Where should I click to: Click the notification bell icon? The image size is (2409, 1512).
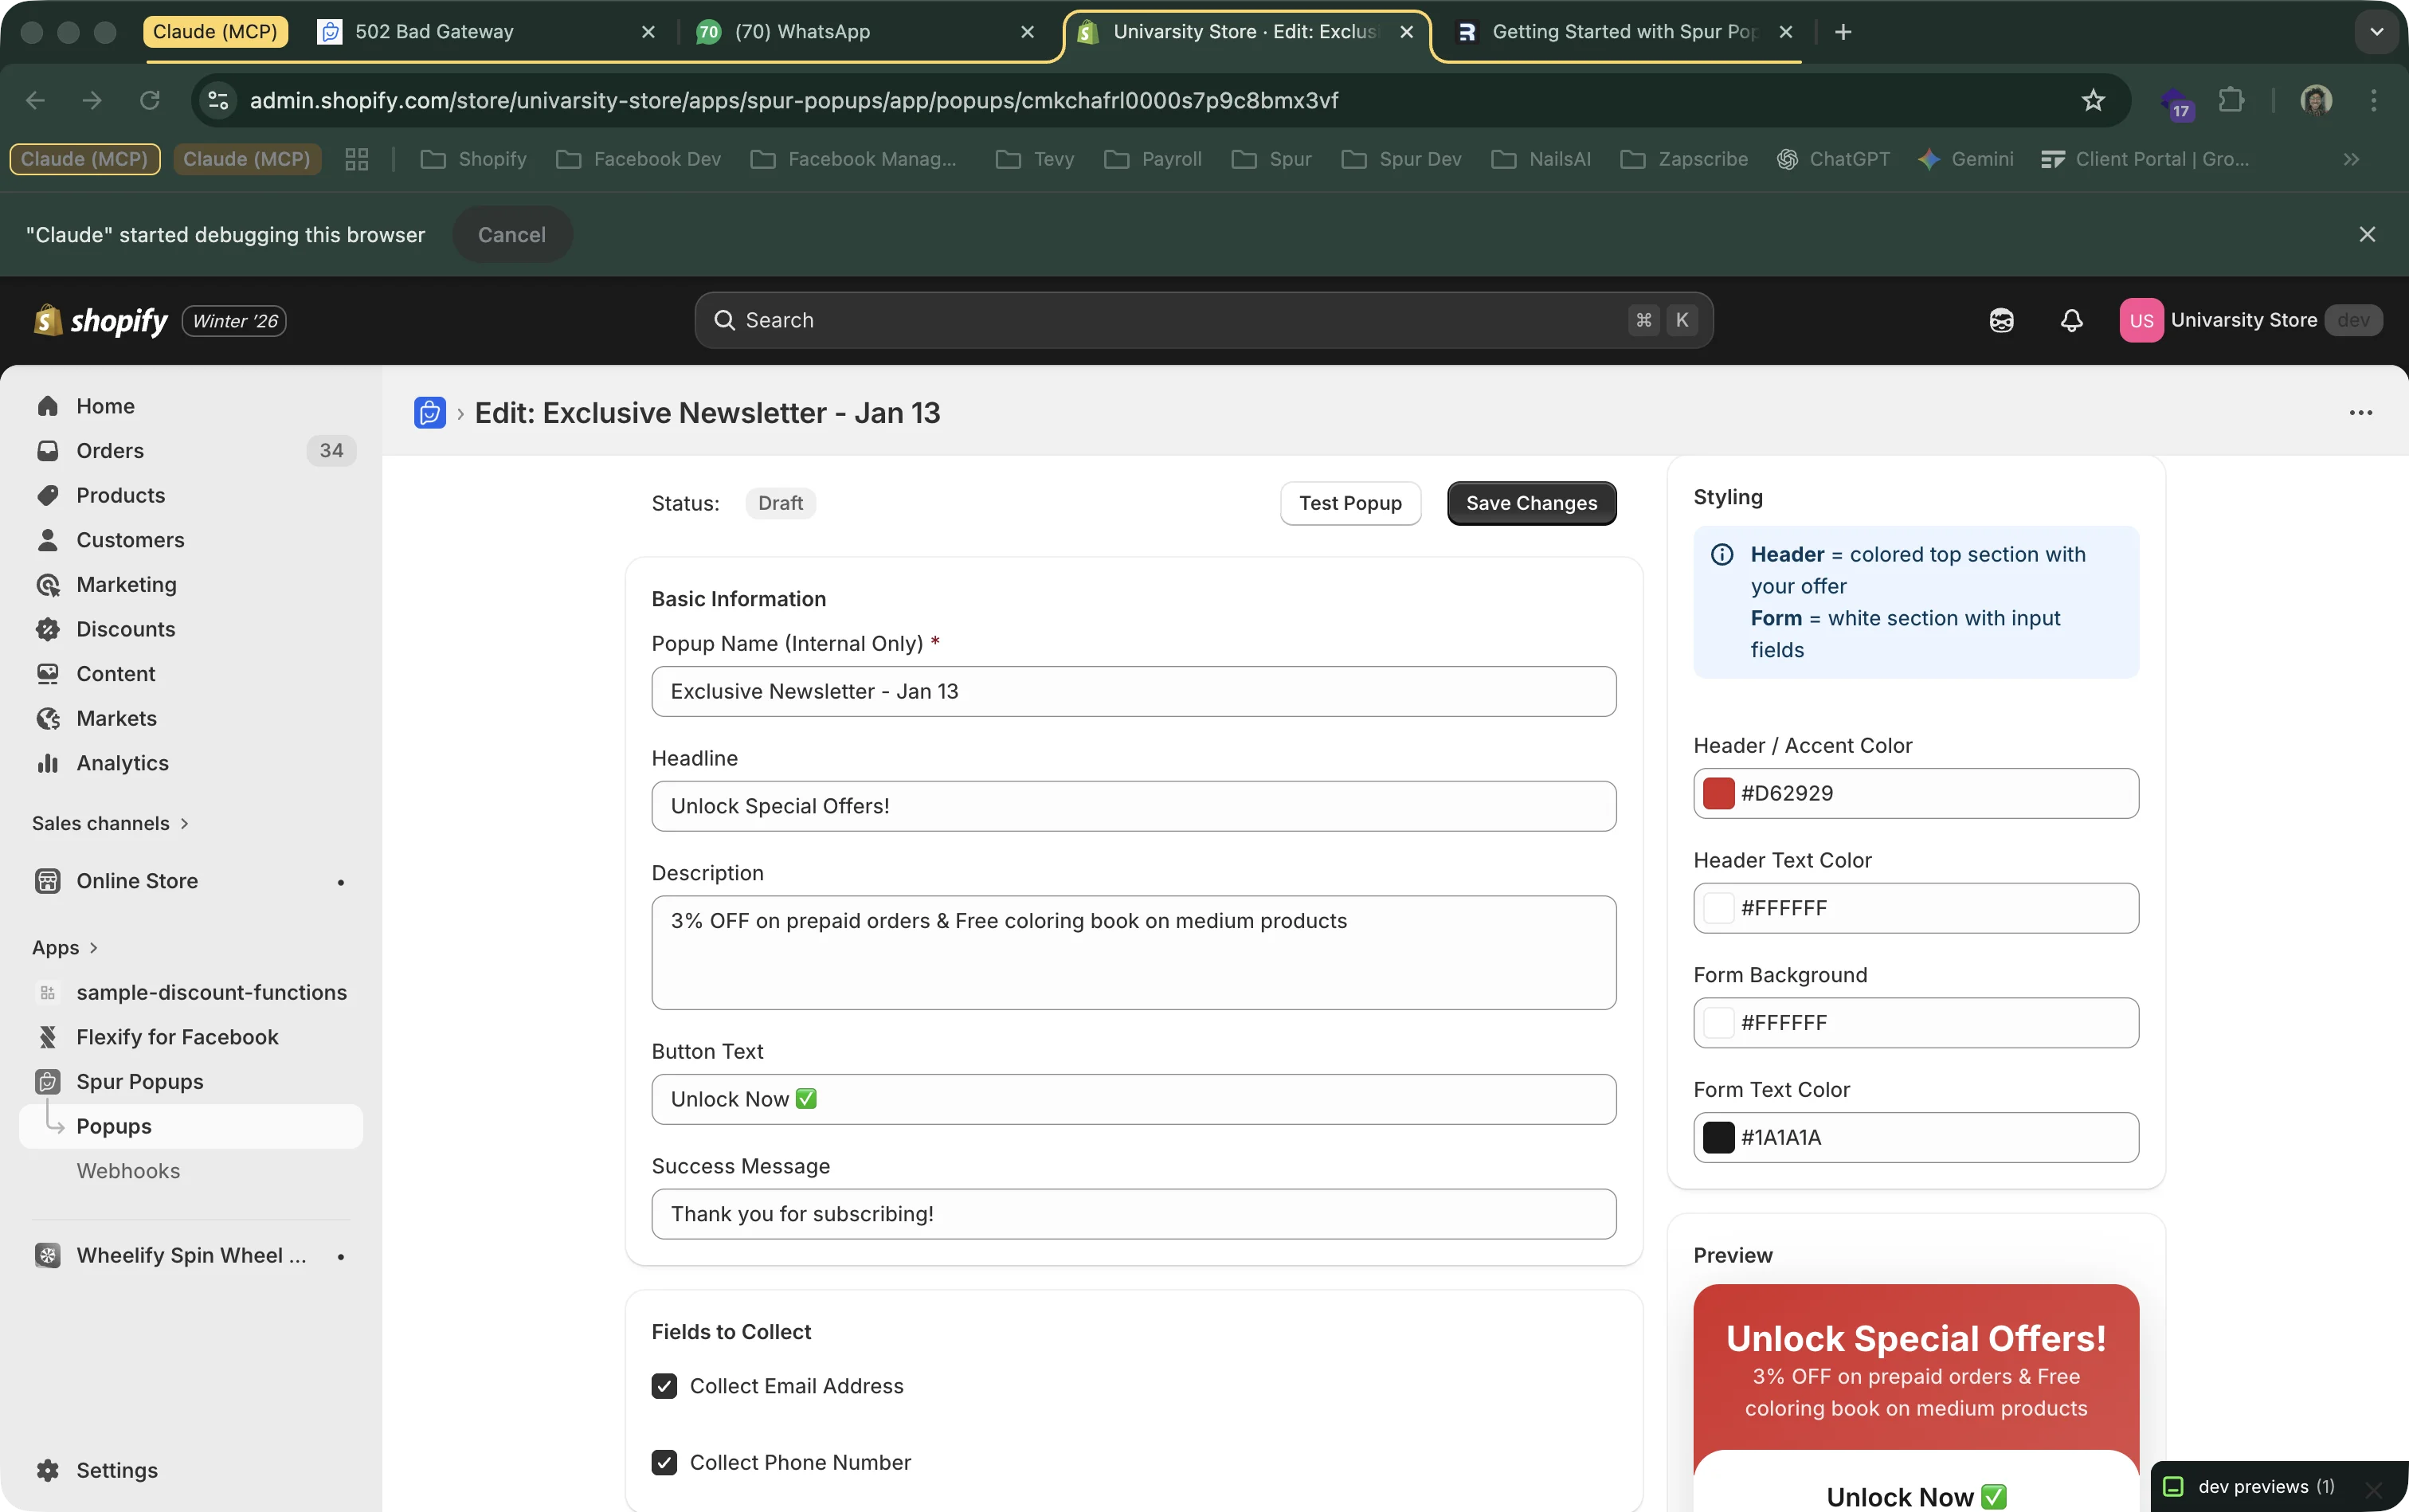[2072, 319]
